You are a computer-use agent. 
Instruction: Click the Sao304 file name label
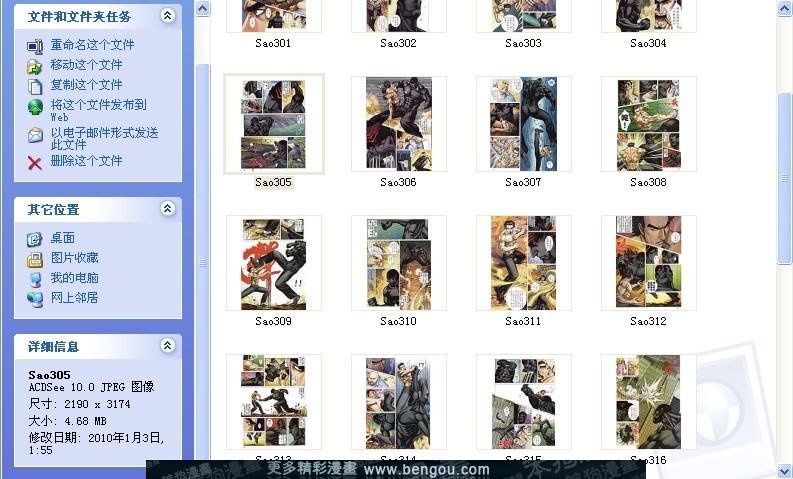pyautogui.click(x=648, y=43)
